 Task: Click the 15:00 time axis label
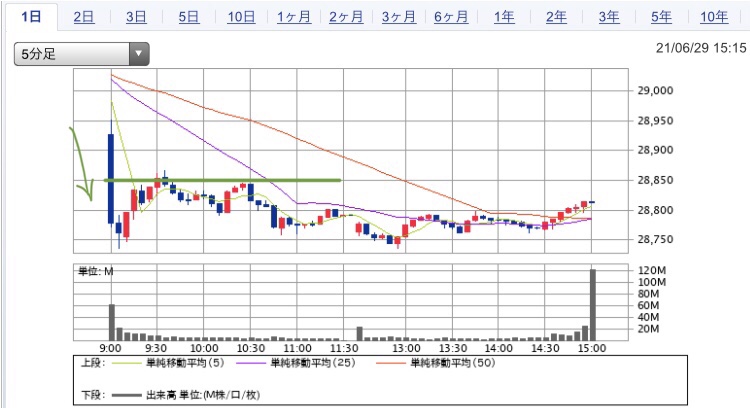[592, 348]
